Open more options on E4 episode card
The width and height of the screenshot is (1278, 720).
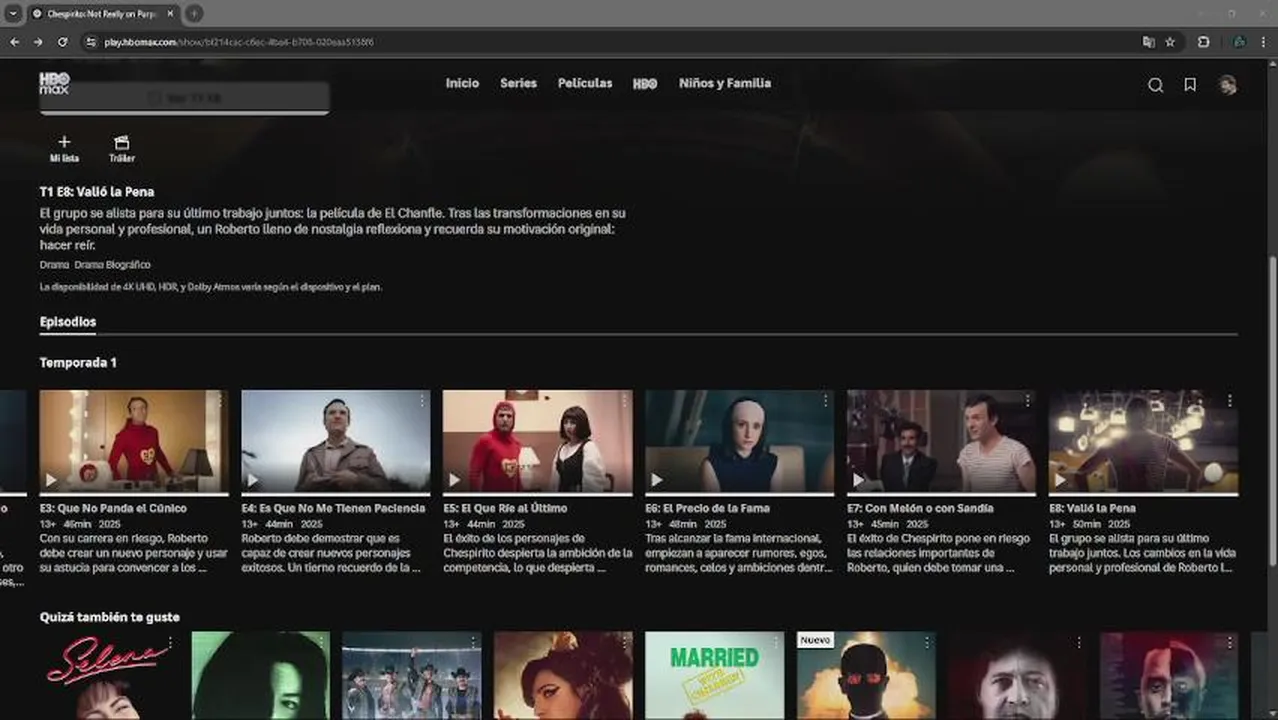pyautogui.click(x=422, y=401)
